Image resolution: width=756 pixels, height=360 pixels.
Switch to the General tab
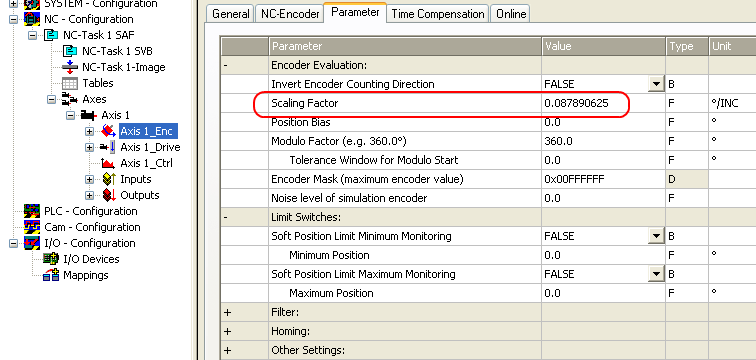point(230,14)
